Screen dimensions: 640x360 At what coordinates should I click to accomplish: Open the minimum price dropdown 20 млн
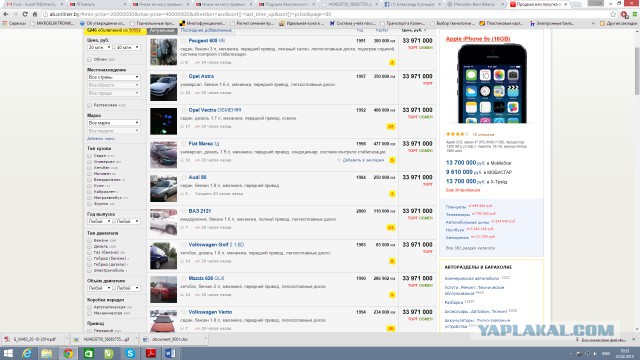(x=99, y=47)
